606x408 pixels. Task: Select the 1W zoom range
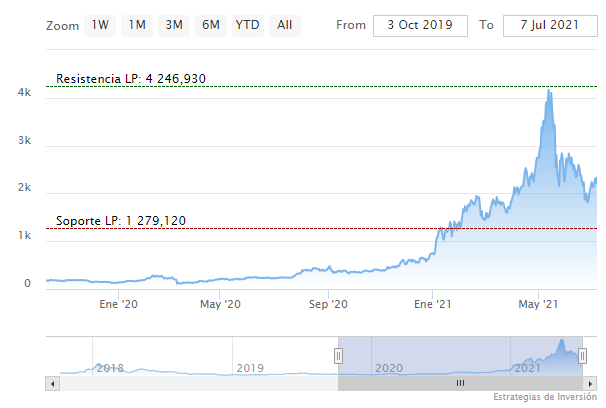coord(101,24)
